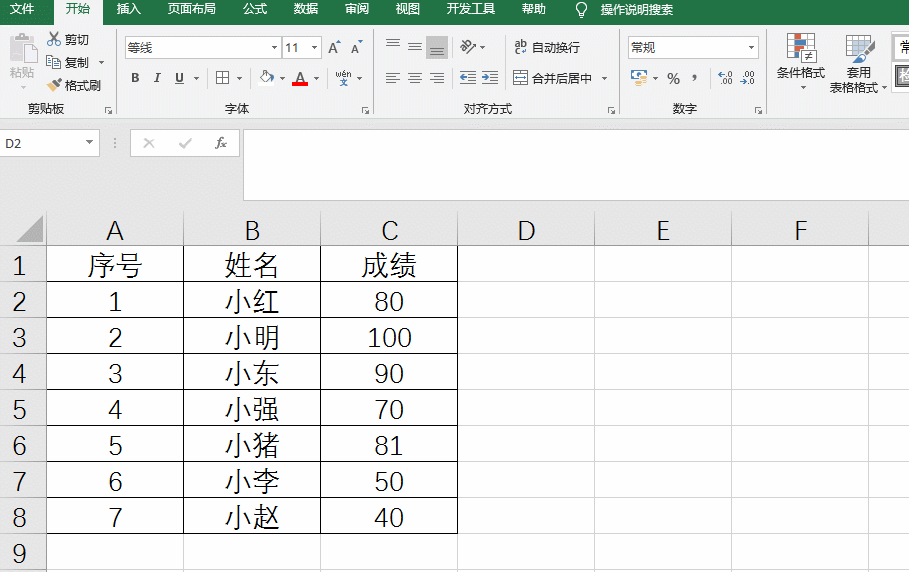The image size is (909, 572).
Task: Click 合并后居中 merge and center
Action: click(x=552, y=78)
